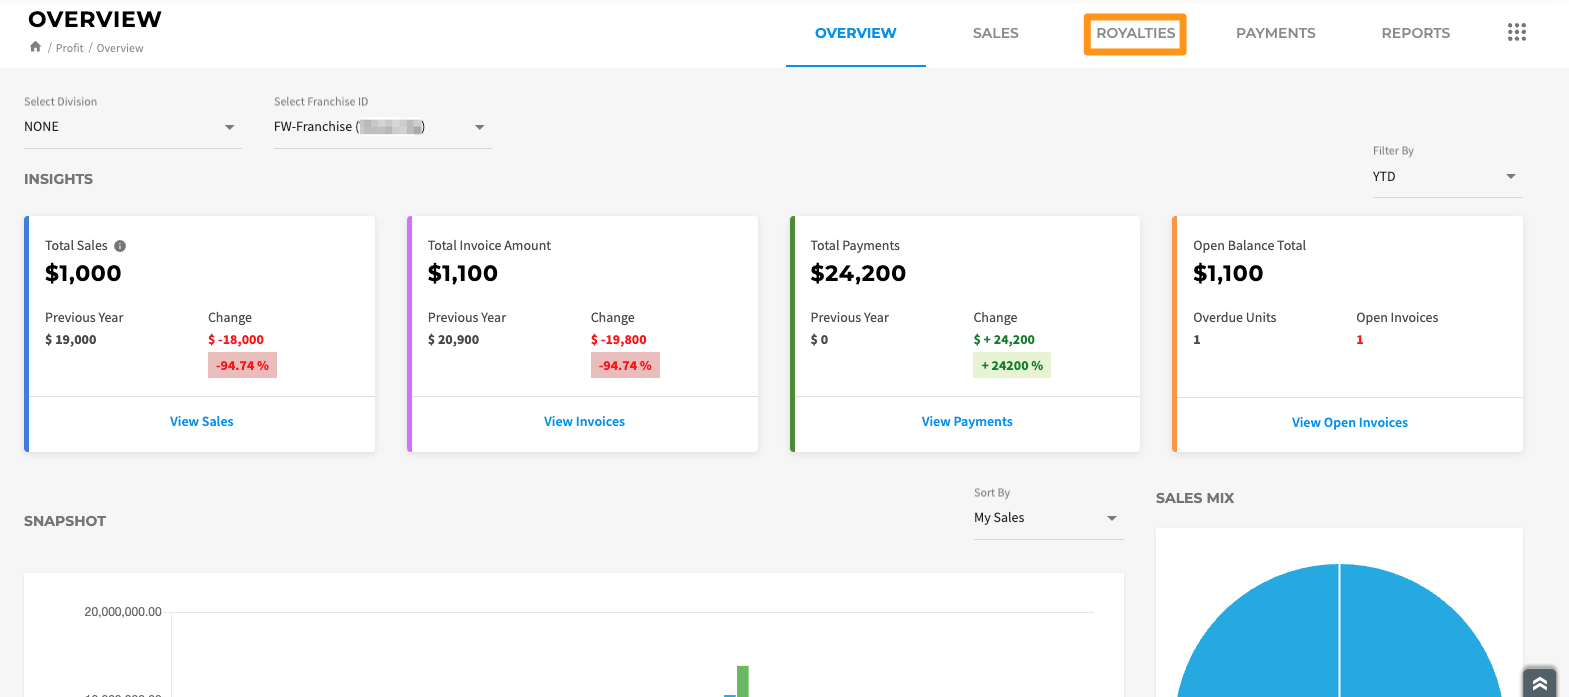Click the View Sales link
Viewport: 1569px width, 697px height.
click(x=202, y=422)
